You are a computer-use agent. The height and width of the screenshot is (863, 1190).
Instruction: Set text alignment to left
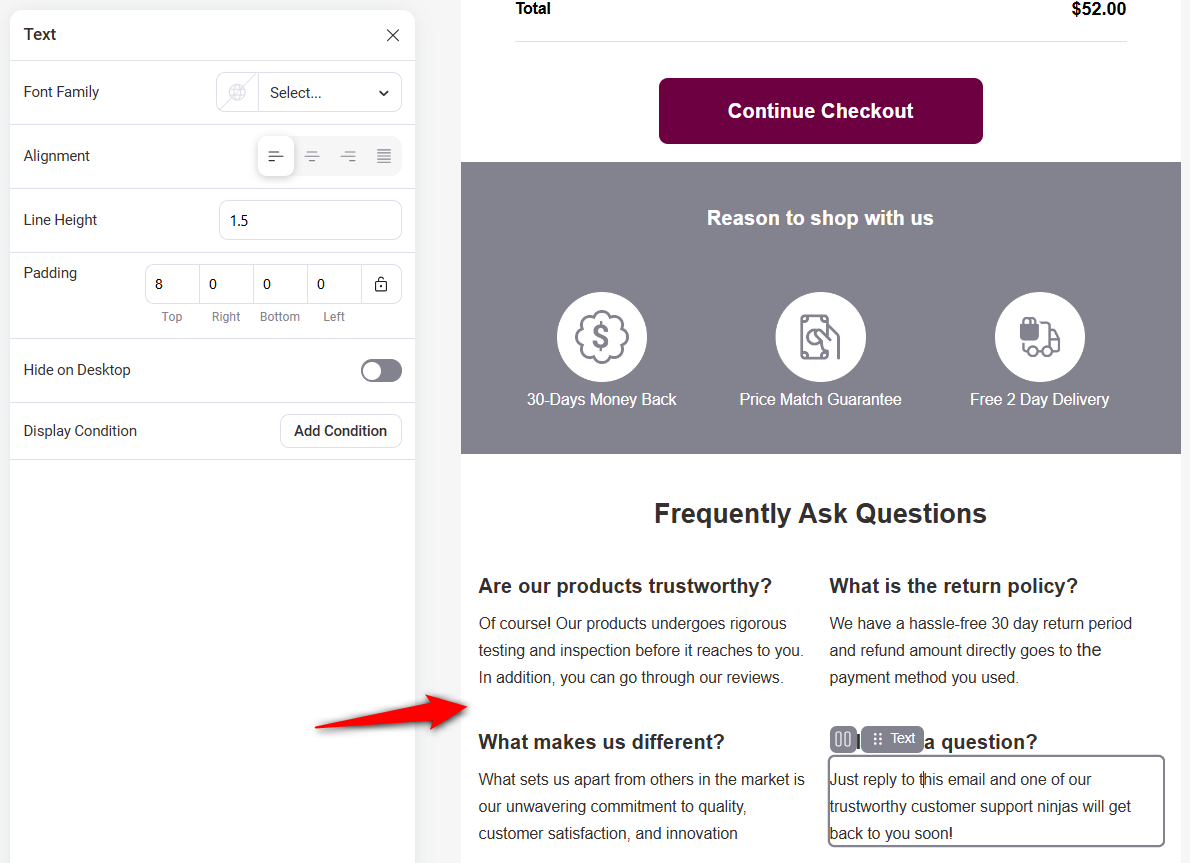pos(276,156)
